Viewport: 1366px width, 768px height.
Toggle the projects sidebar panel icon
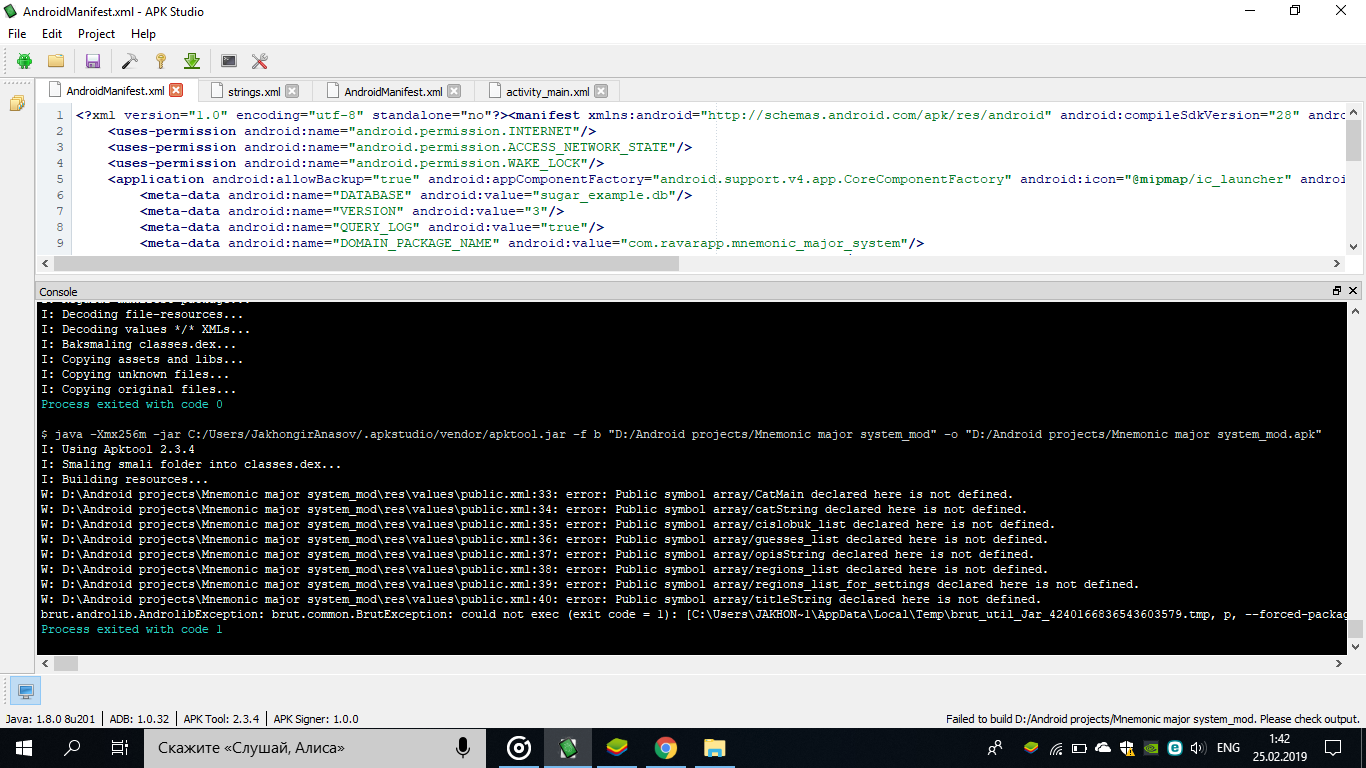click(x=17, y=104)
